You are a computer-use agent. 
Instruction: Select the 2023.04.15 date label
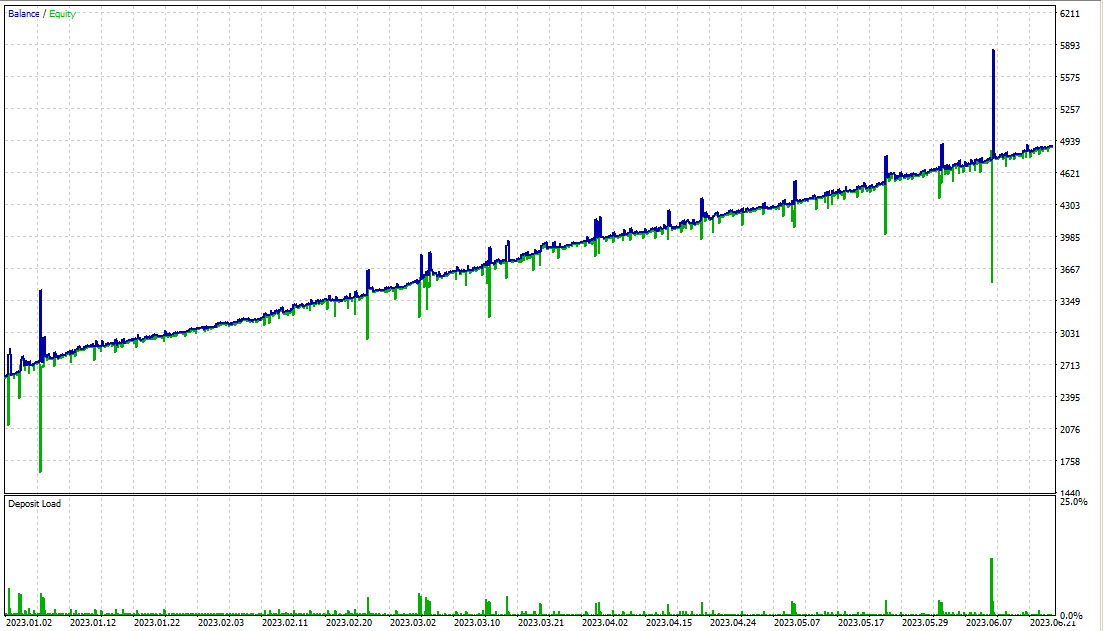669,623
